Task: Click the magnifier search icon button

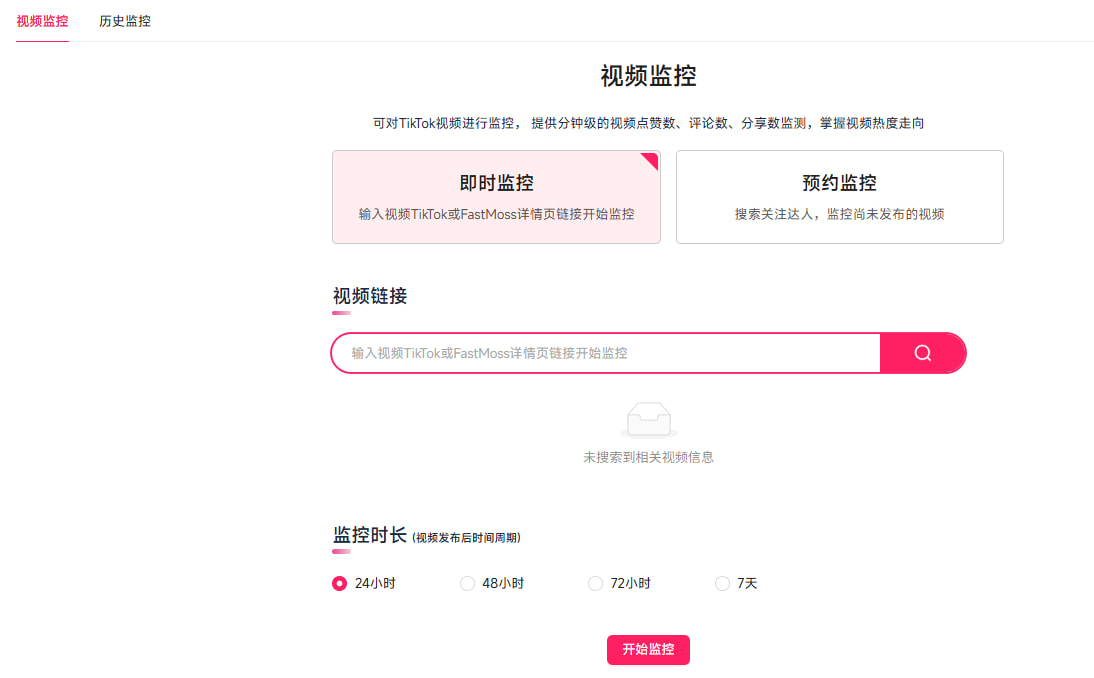Action: (x=922, y=353)
